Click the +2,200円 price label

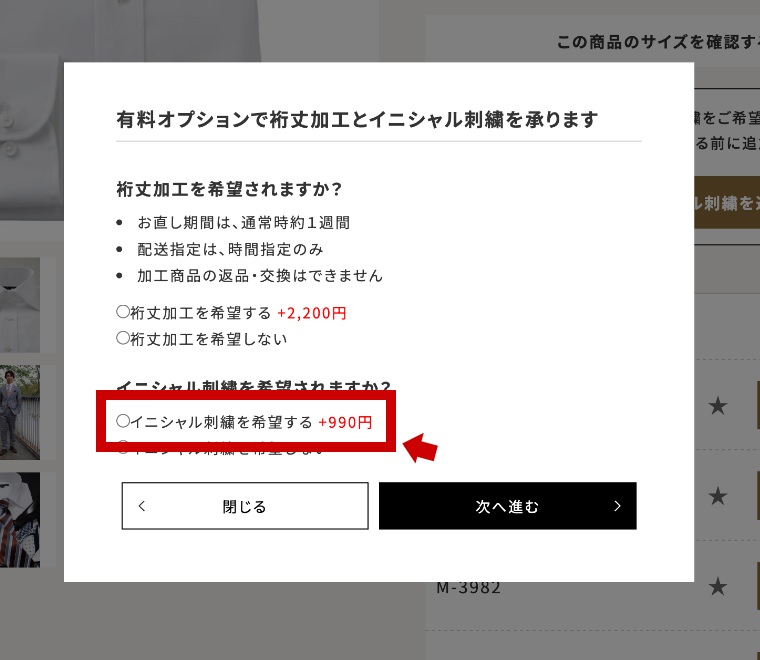click(x=312, y=313)
